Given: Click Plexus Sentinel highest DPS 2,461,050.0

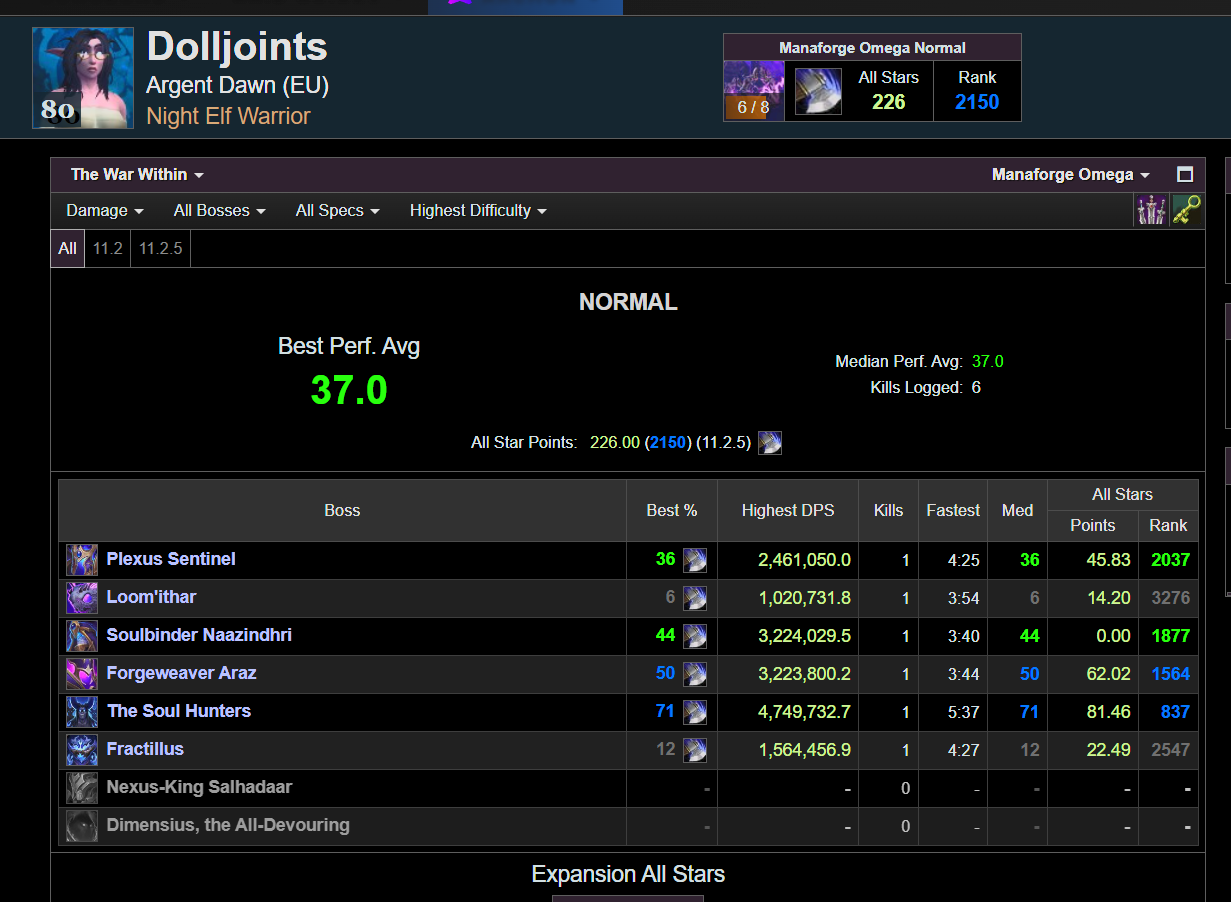Looking at the screenshot, I should click(804, 560).
